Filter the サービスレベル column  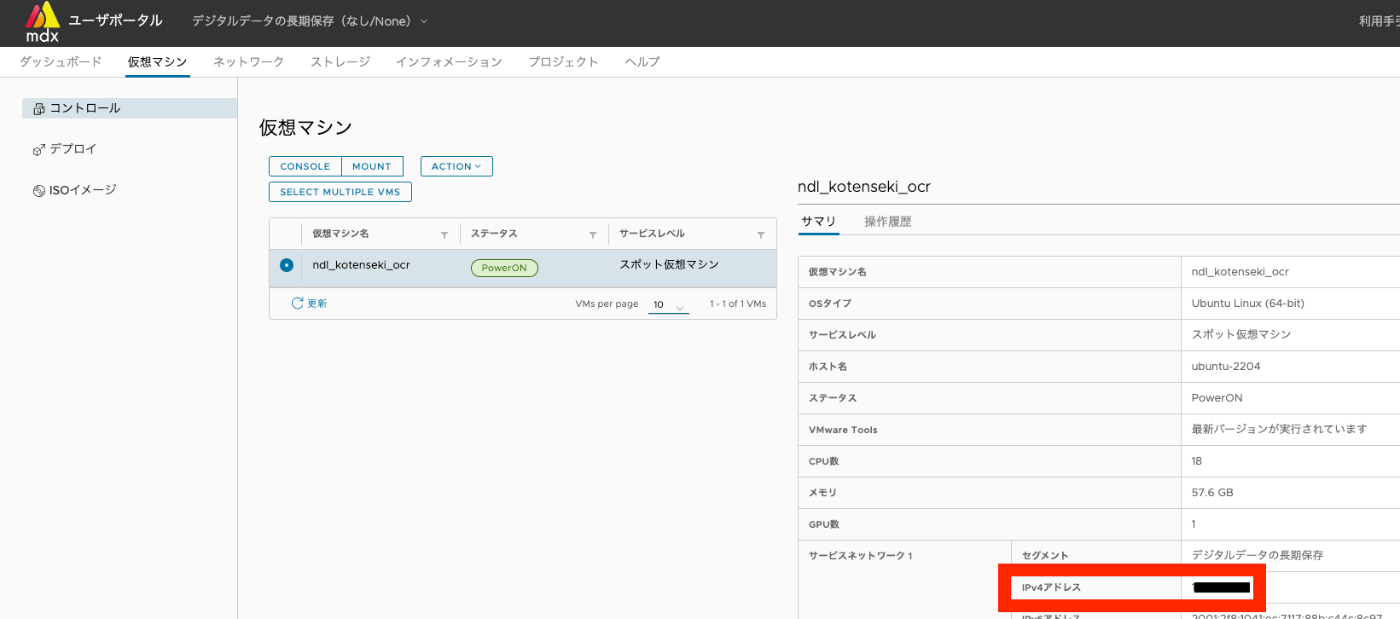[761, 234]
